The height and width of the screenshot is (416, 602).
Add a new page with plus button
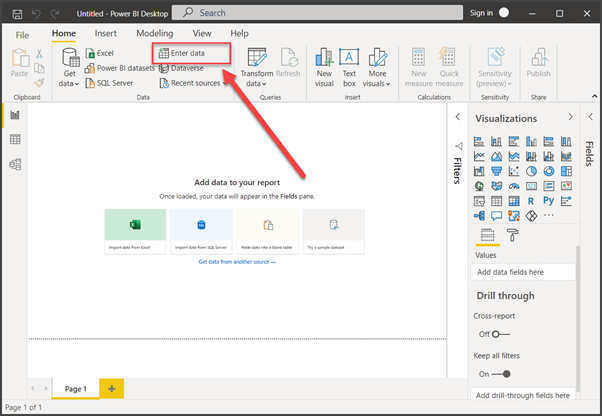(x=112, y=389)
